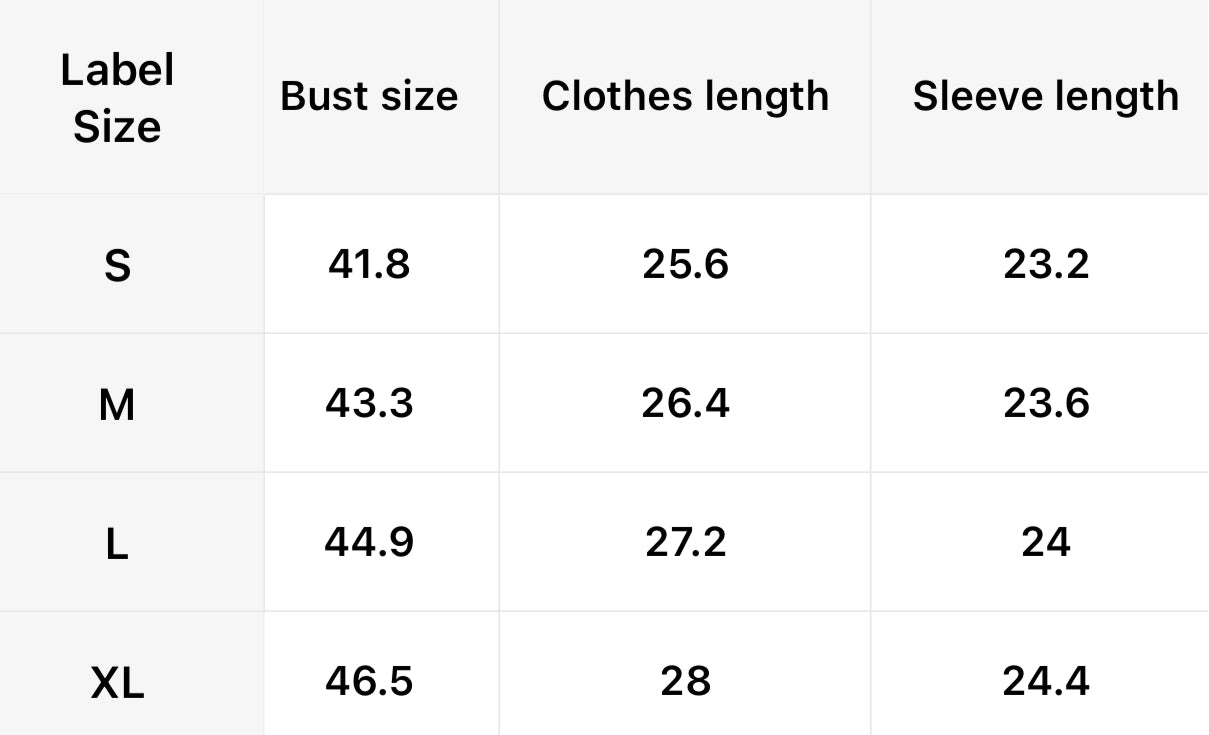Click the Label Size column header
The image size is (1209, 735).
[x=117, y=98]
